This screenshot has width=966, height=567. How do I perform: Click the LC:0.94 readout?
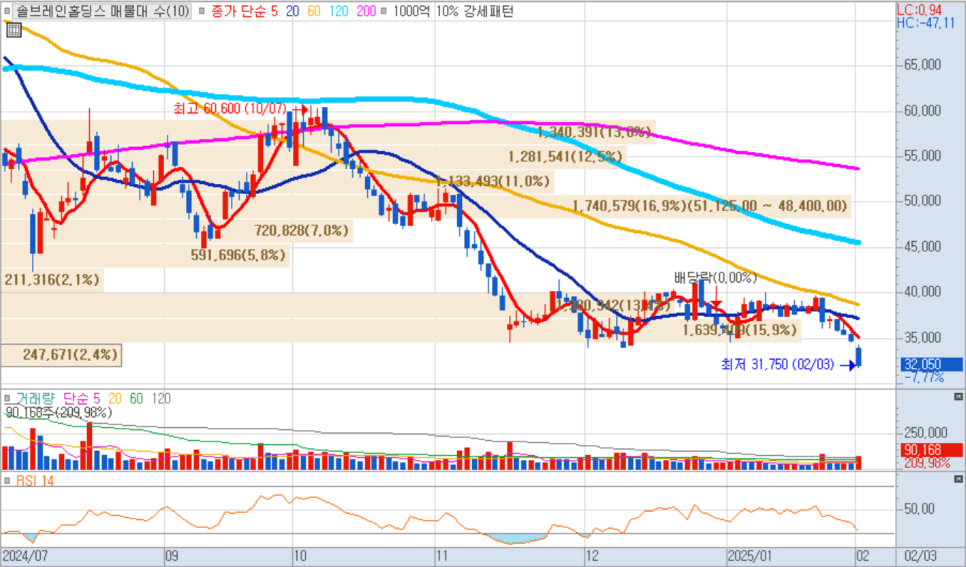(919, 10)
